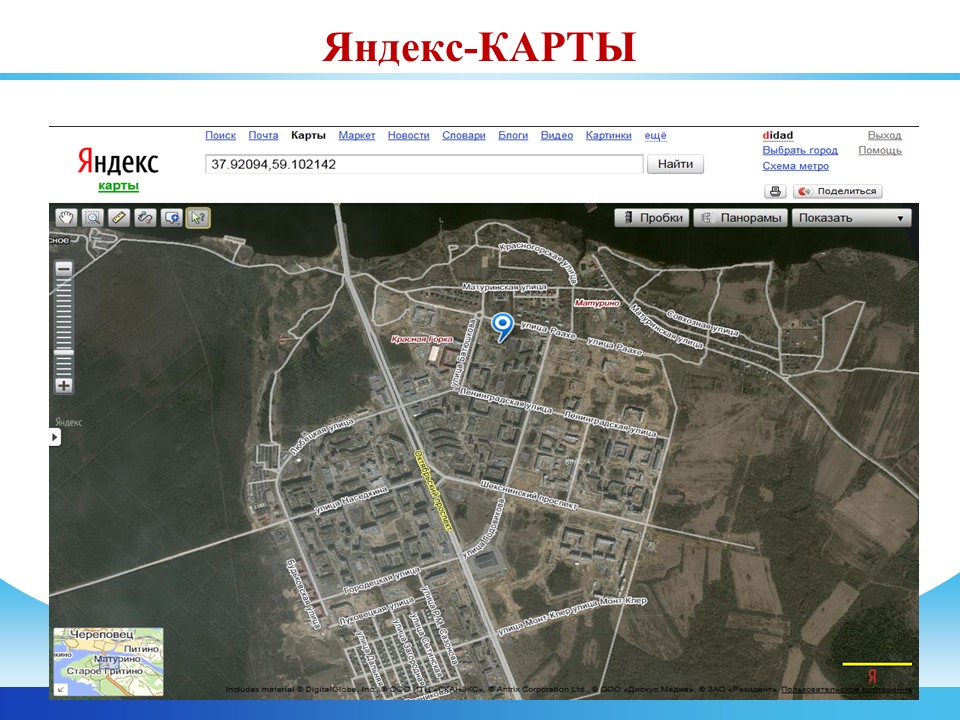The height and width of the screenshot is (720, 960).
Task: Select the magnifier zoom-area tool
Action: pyautogui.click(x=92, y=218)
